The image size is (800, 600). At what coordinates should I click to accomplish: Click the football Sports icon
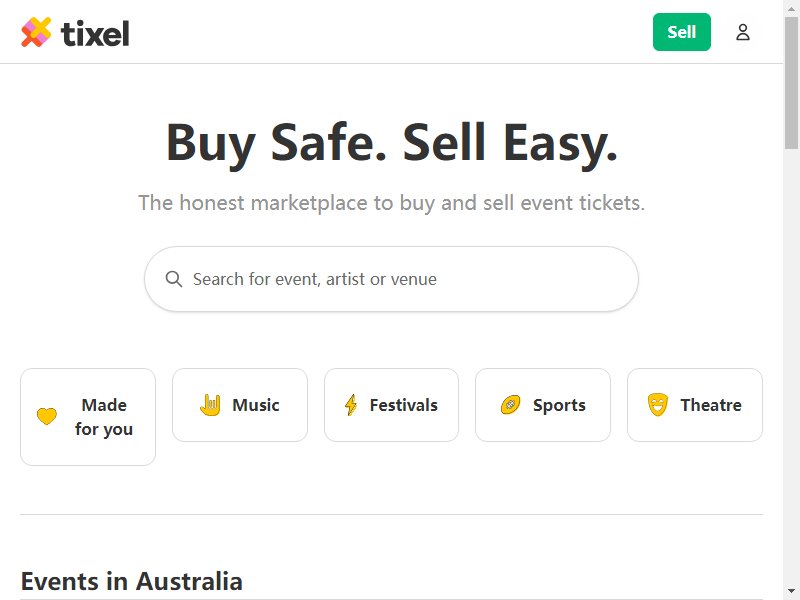pos(510,405)
